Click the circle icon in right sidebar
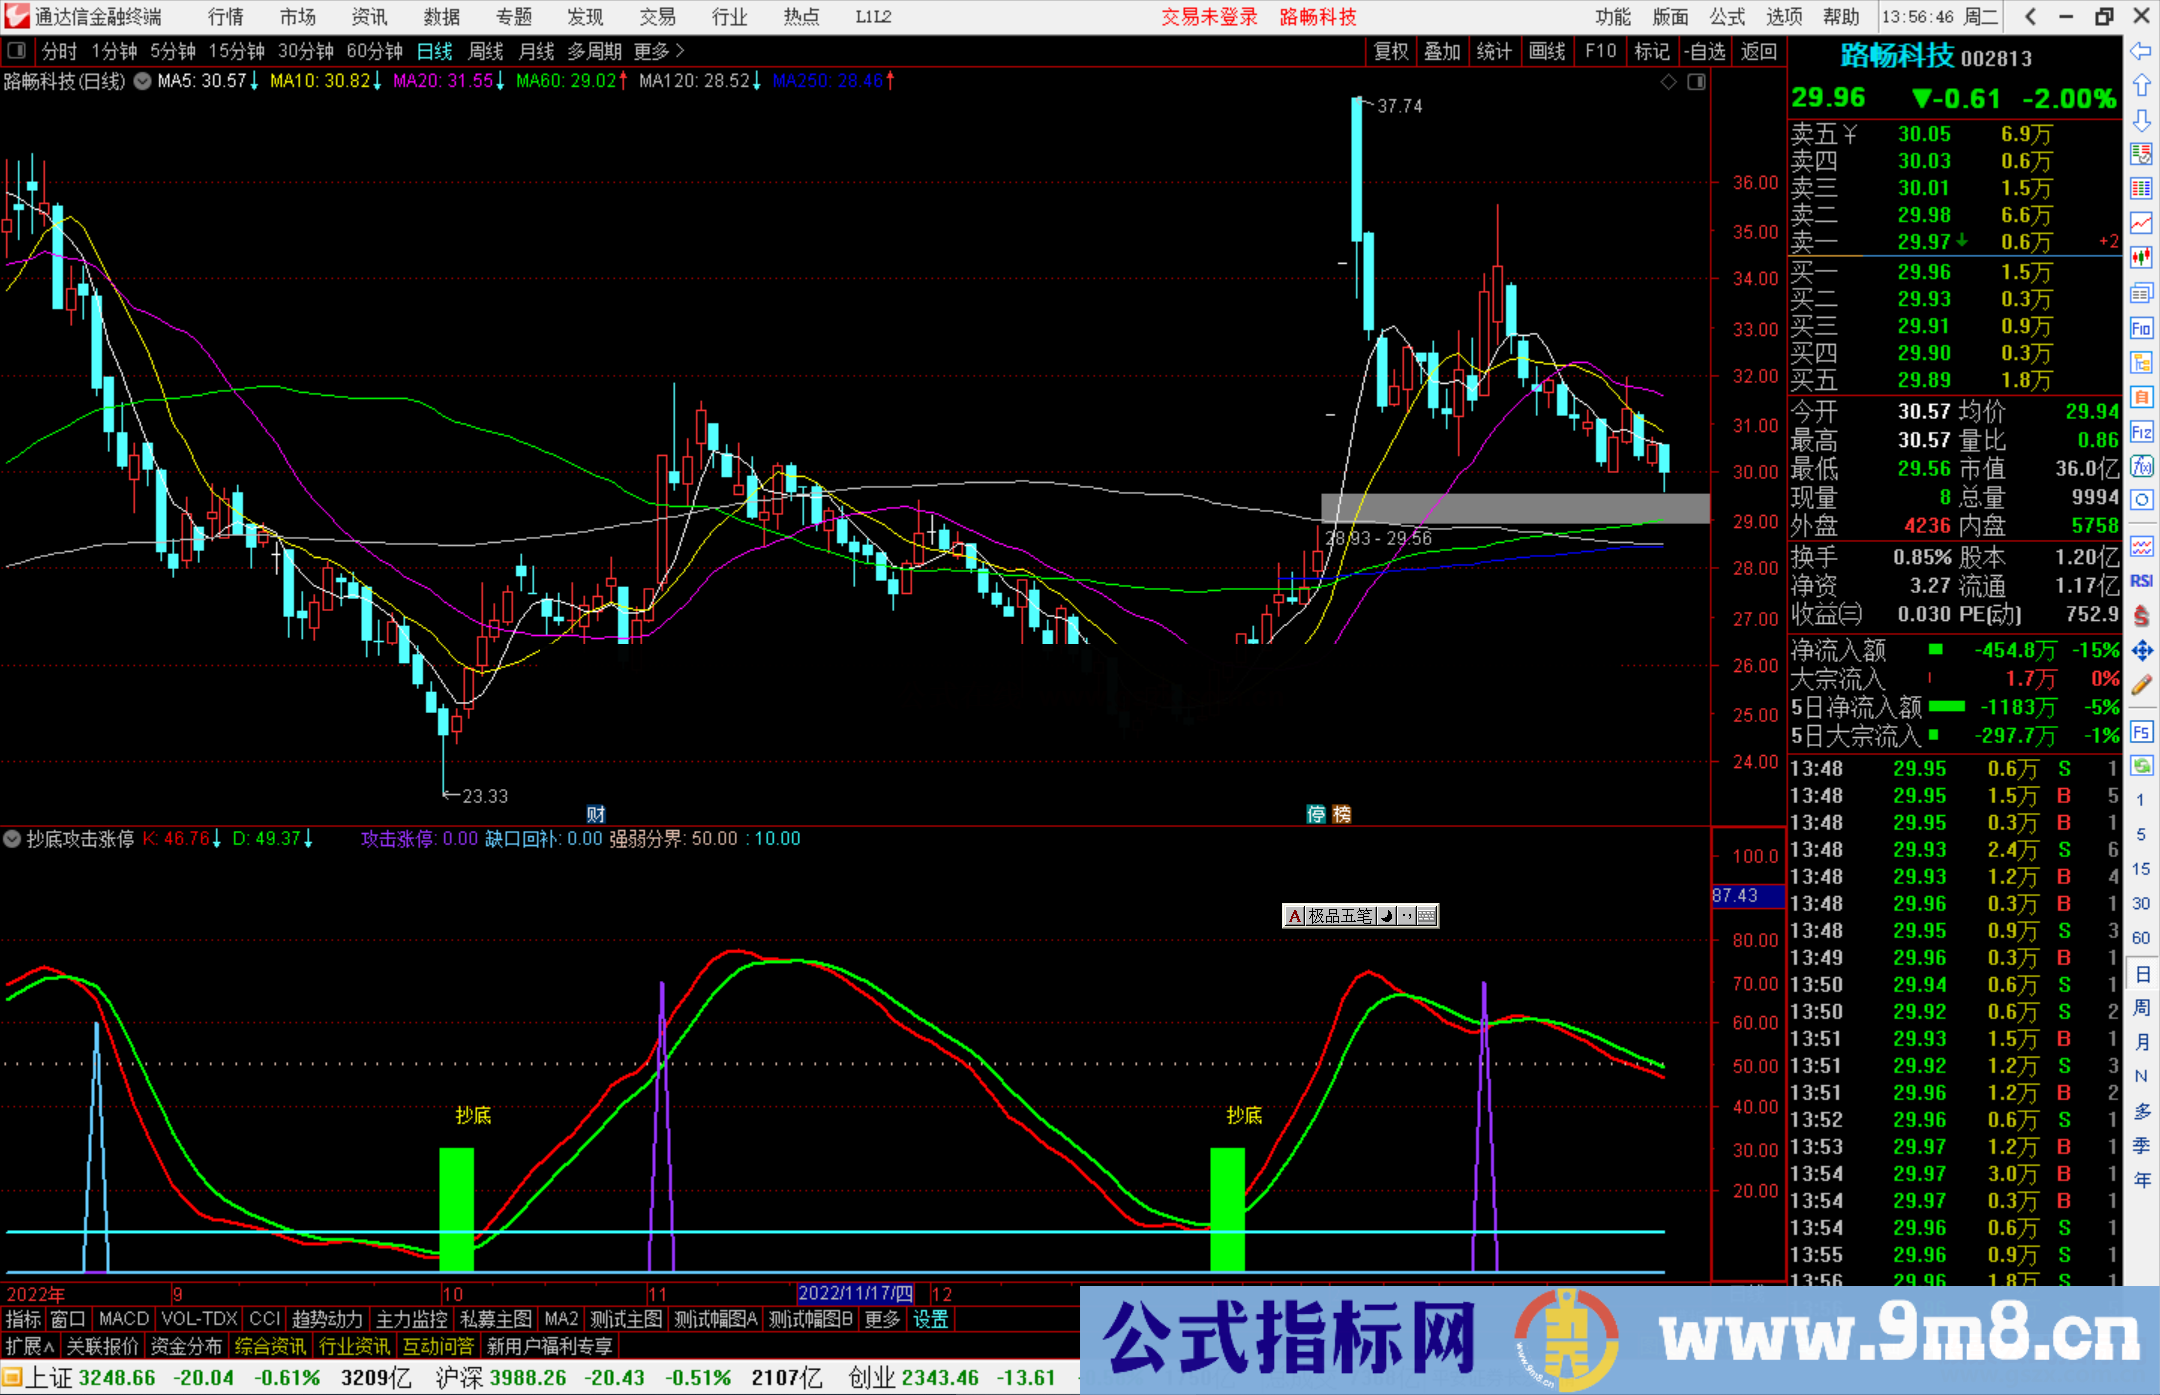The width and height of the screenshot is (2160, 1395). click(x=2141, y=500)
